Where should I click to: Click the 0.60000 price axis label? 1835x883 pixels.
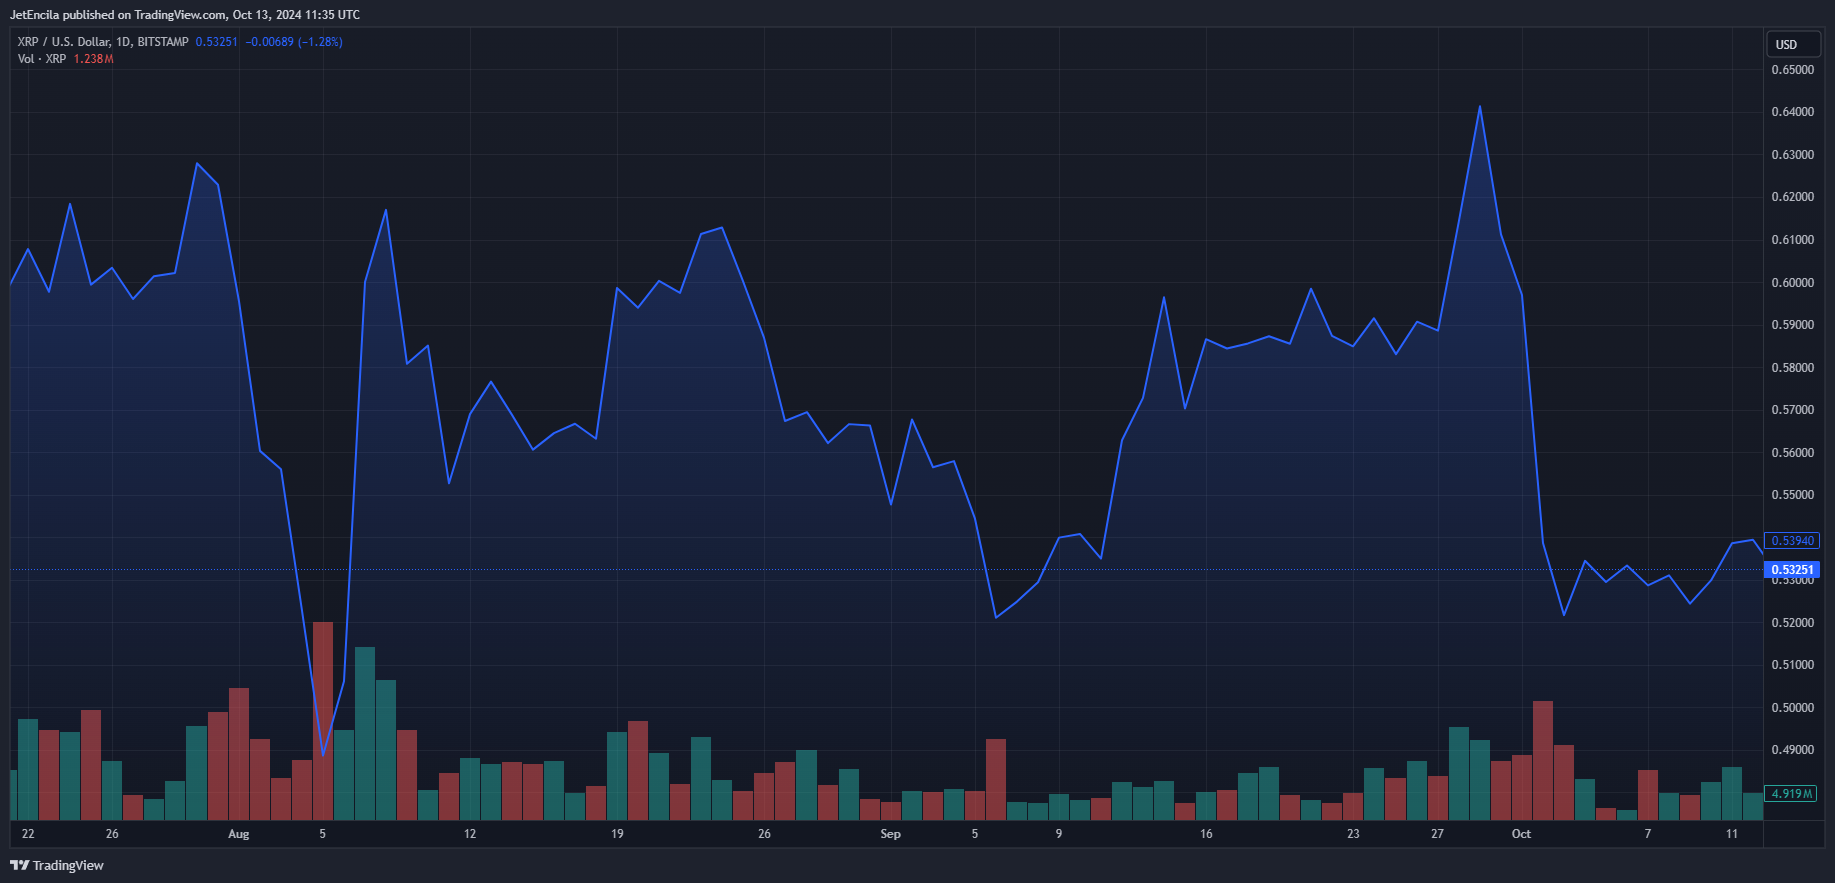(x=1792, y=283)
